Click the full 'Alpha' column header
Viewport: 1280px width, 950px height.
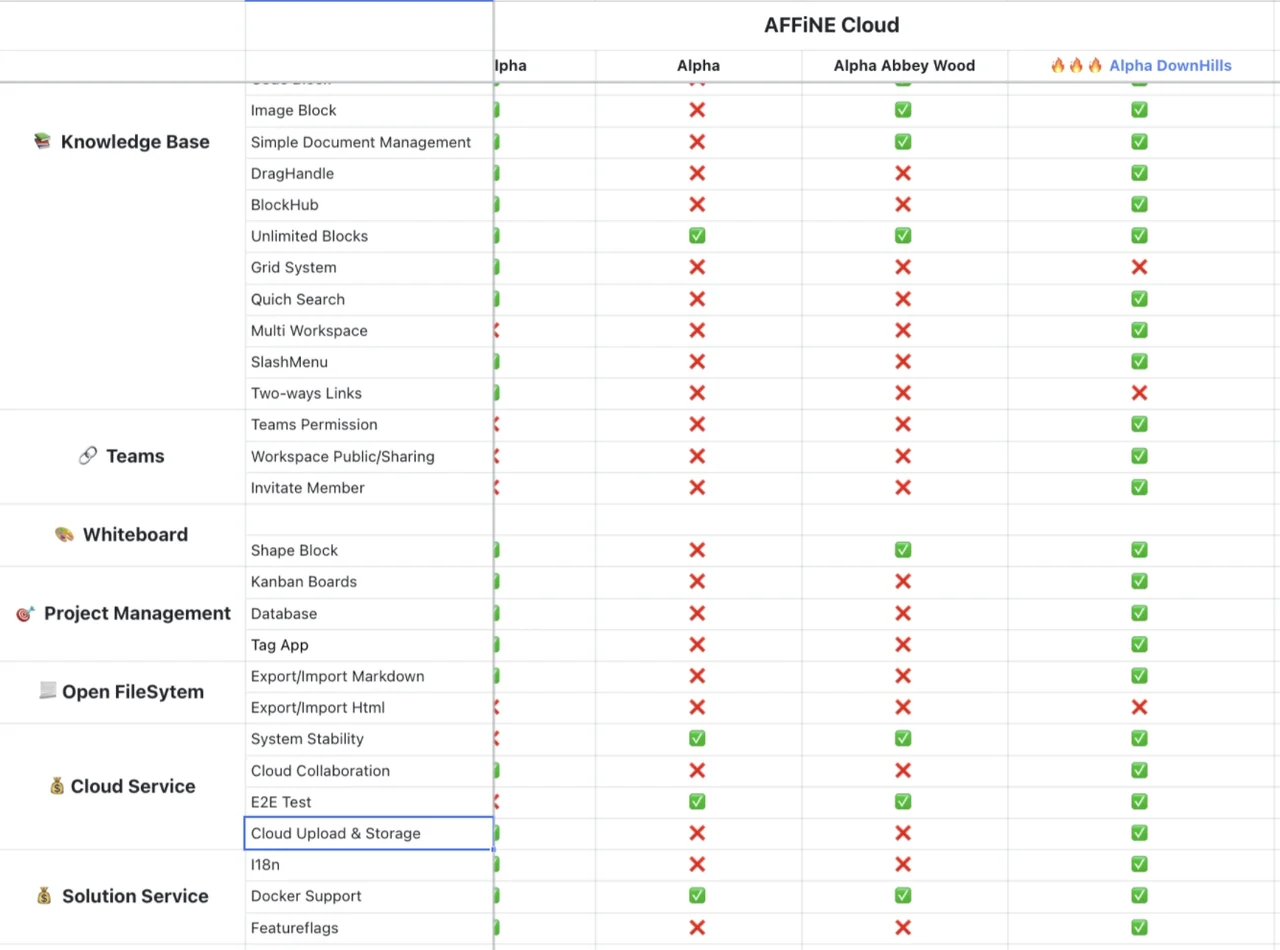point(698,66)
